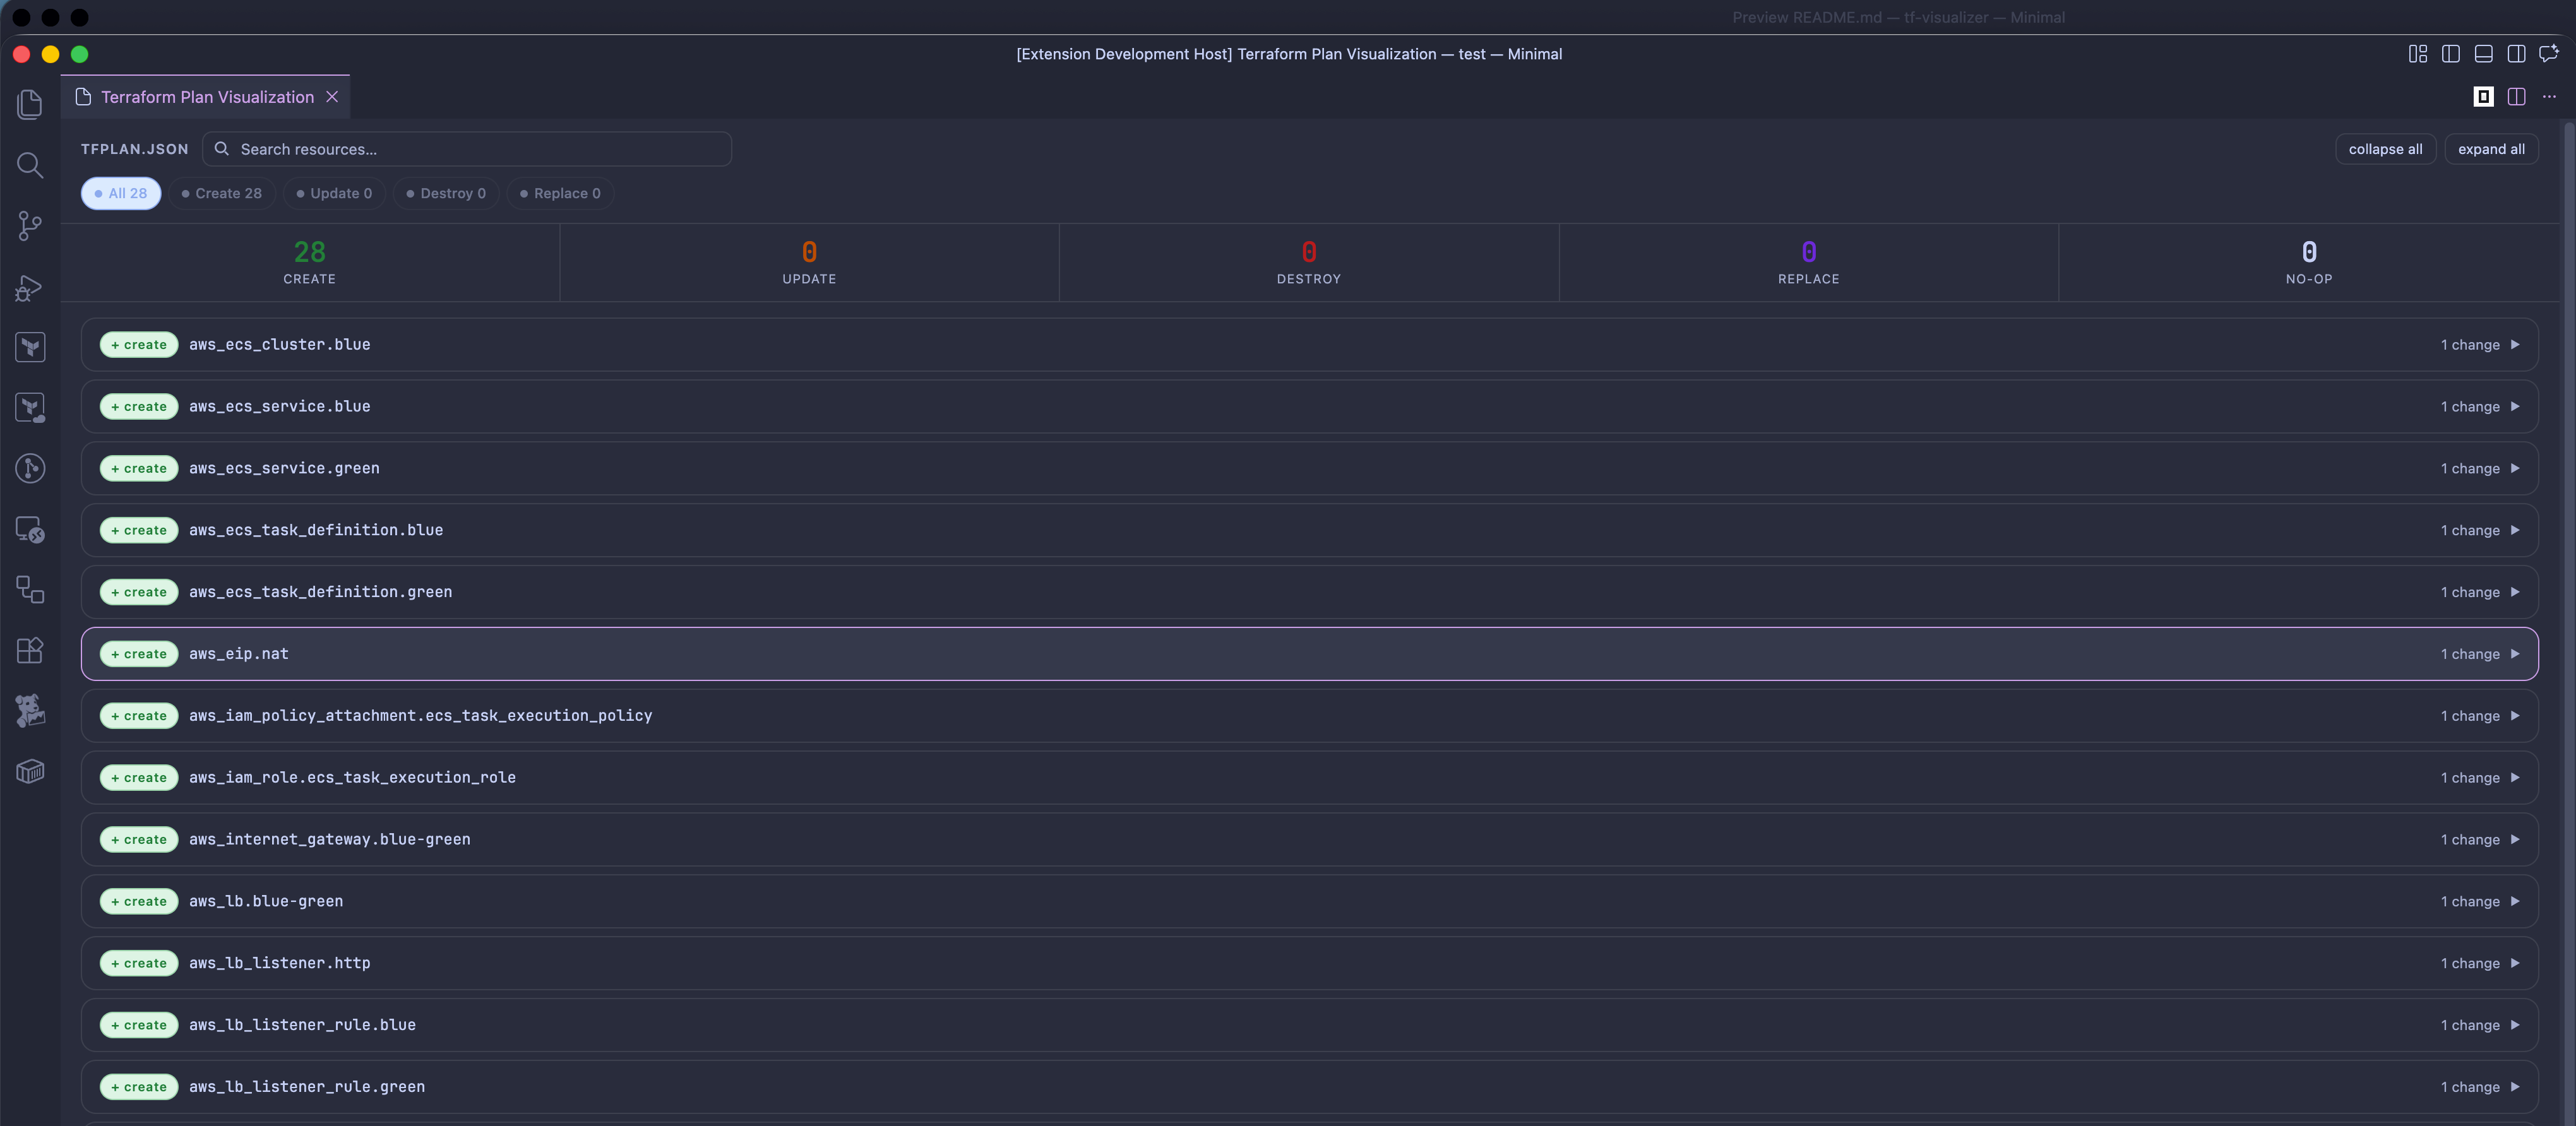Open the Terraform extension view

(x=30, y=347)
